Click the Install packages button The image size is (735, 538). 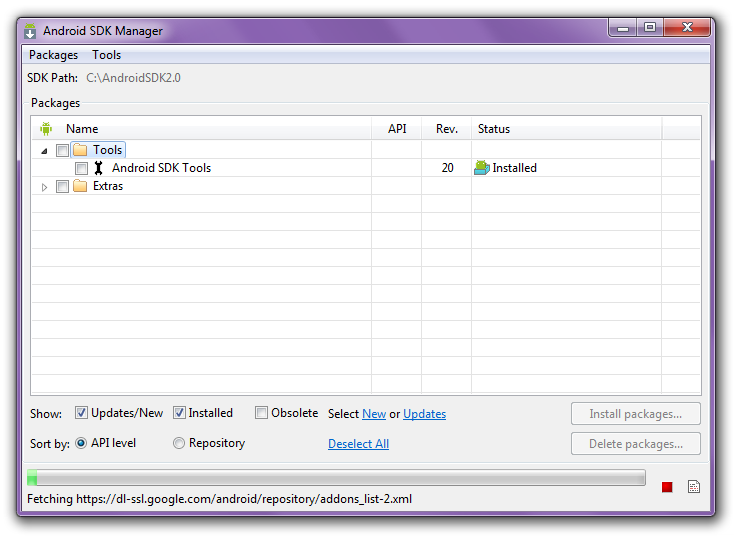(636, 414)
